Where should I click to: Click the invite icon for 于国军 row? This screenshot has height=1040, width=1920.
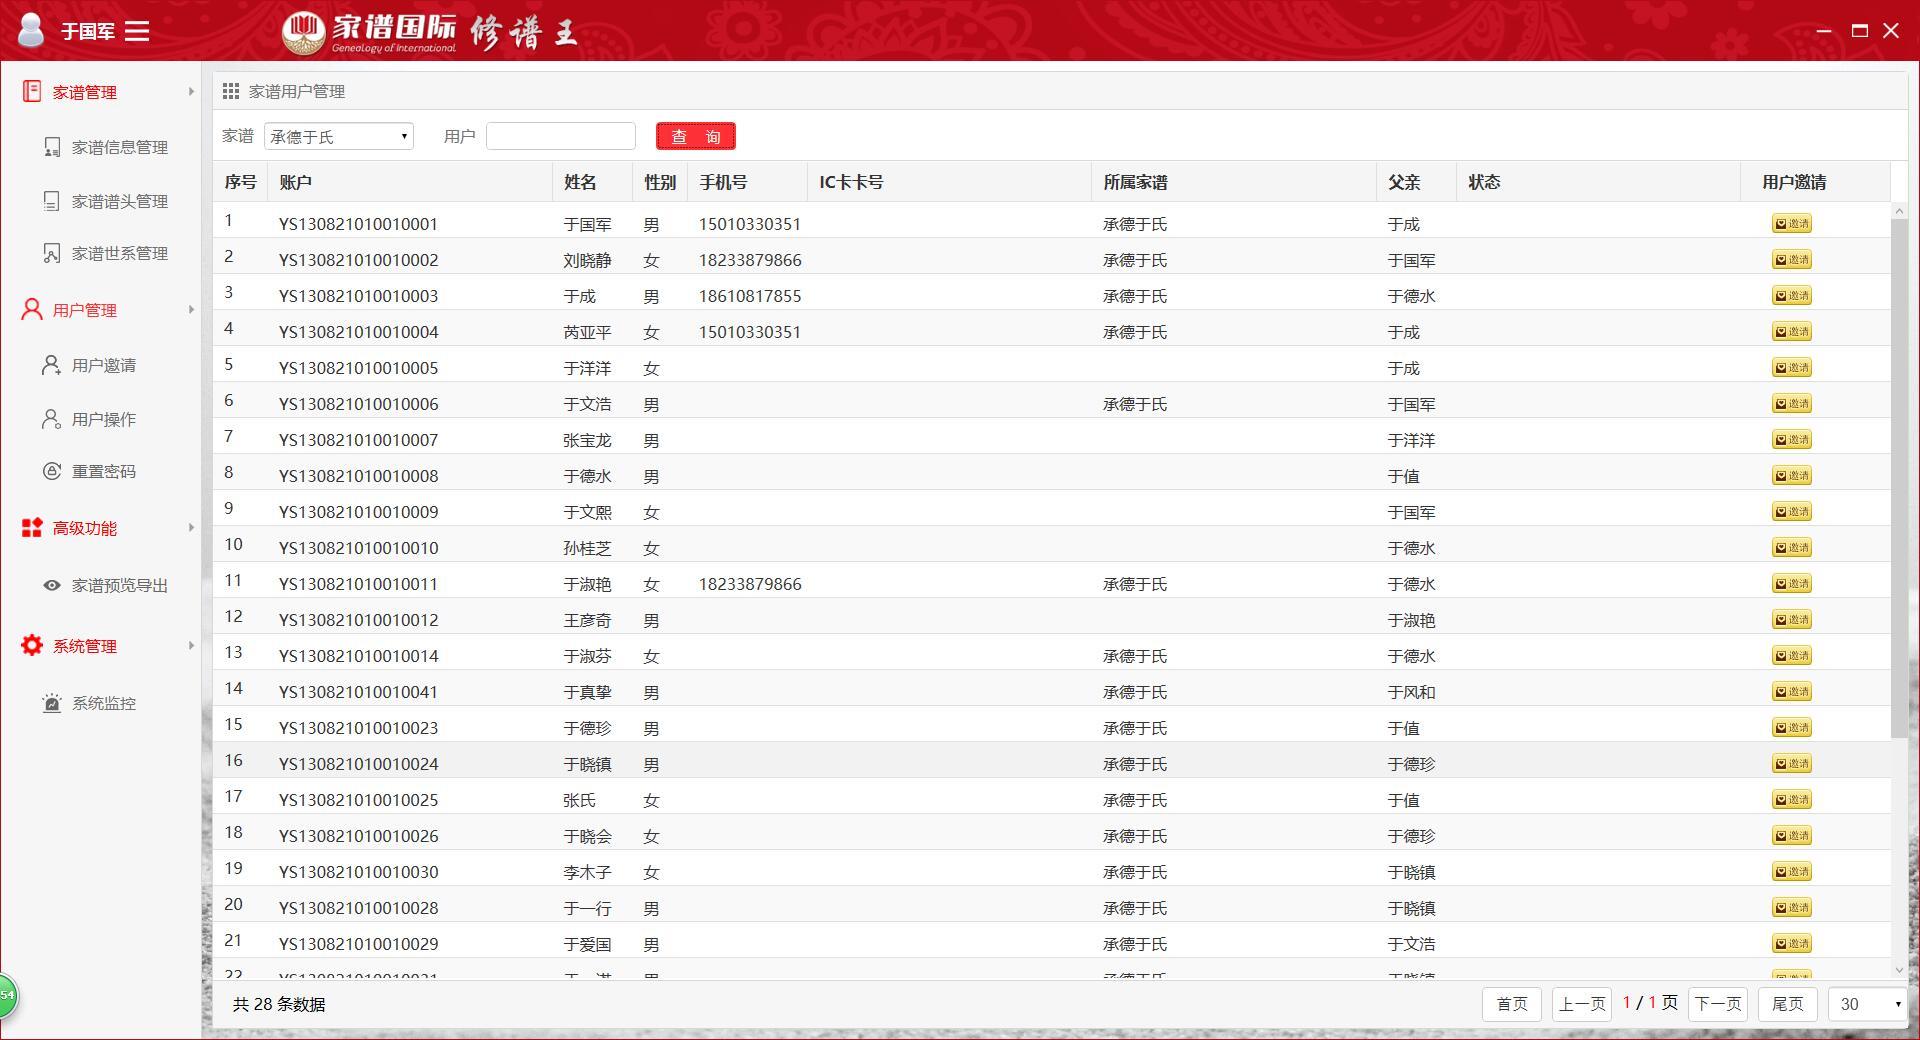click(1792, 224)
